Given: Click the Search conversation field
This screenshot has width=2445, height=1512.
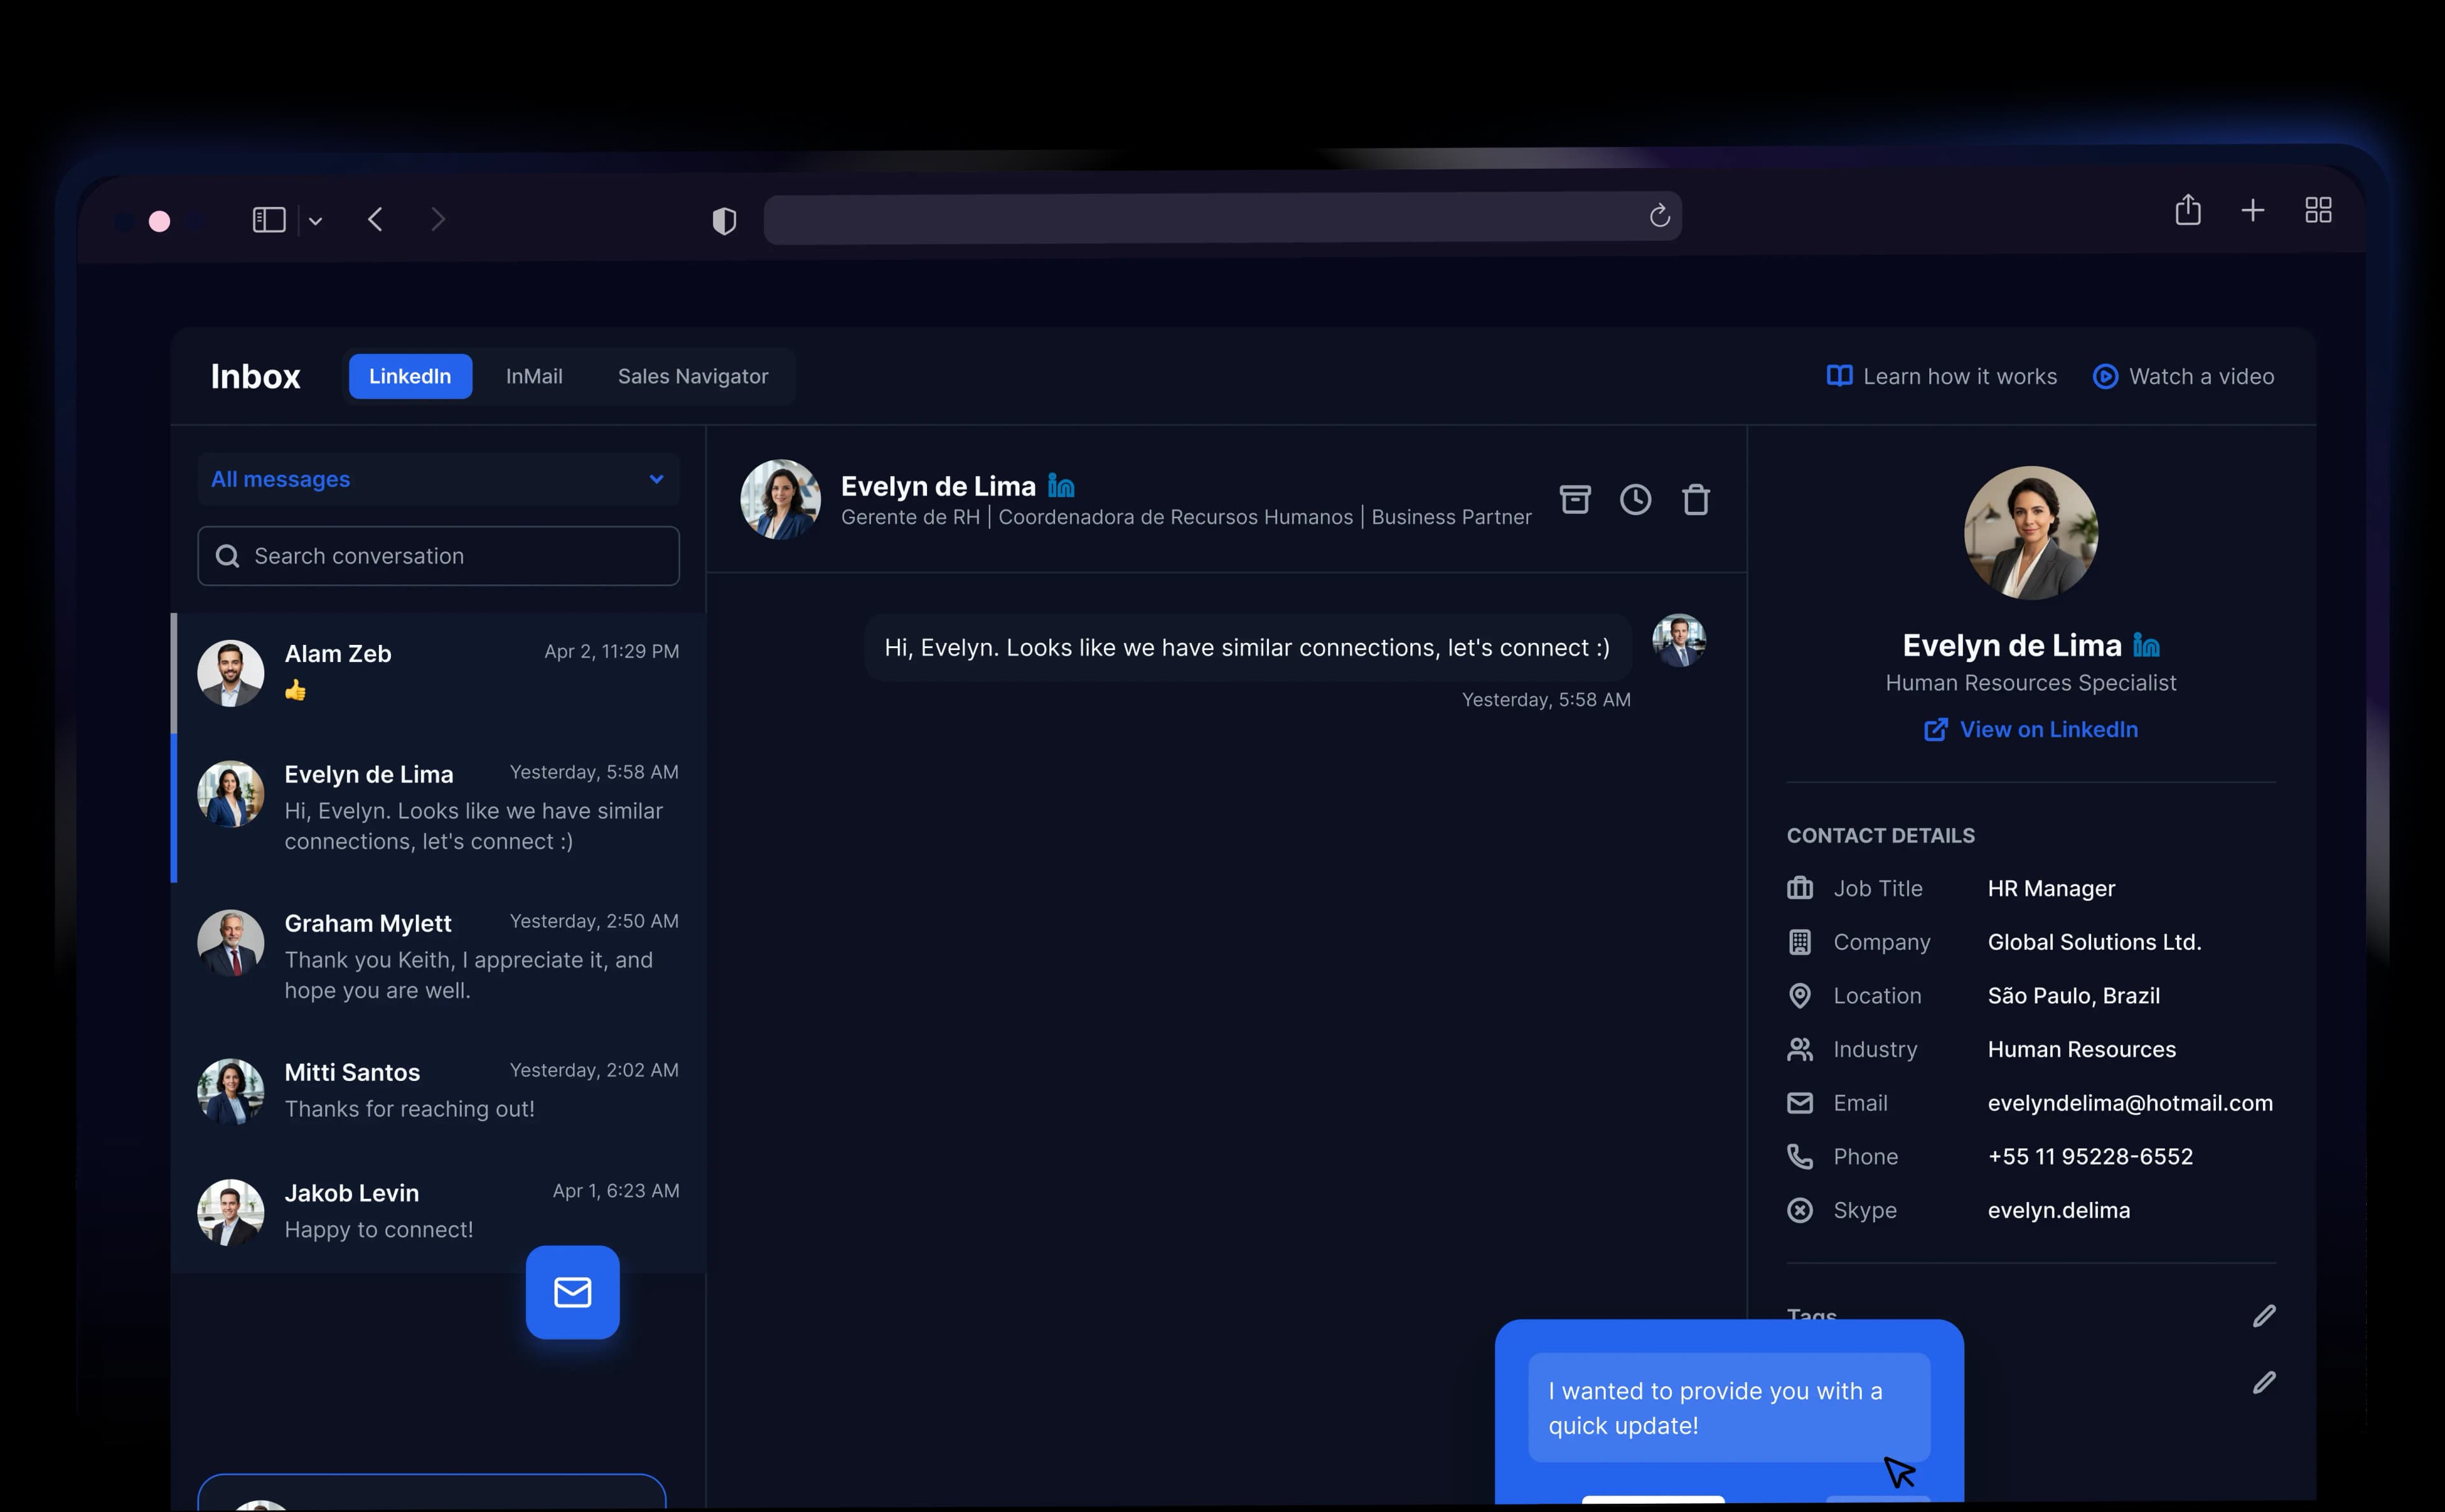Looking at the screenshot, I should 438,556.
